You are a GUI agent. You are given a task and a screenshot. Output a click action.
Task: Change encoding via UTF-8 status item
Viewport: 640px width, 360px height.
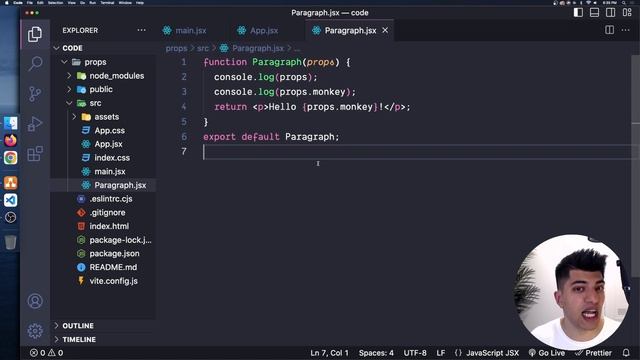tap(415, 353)
